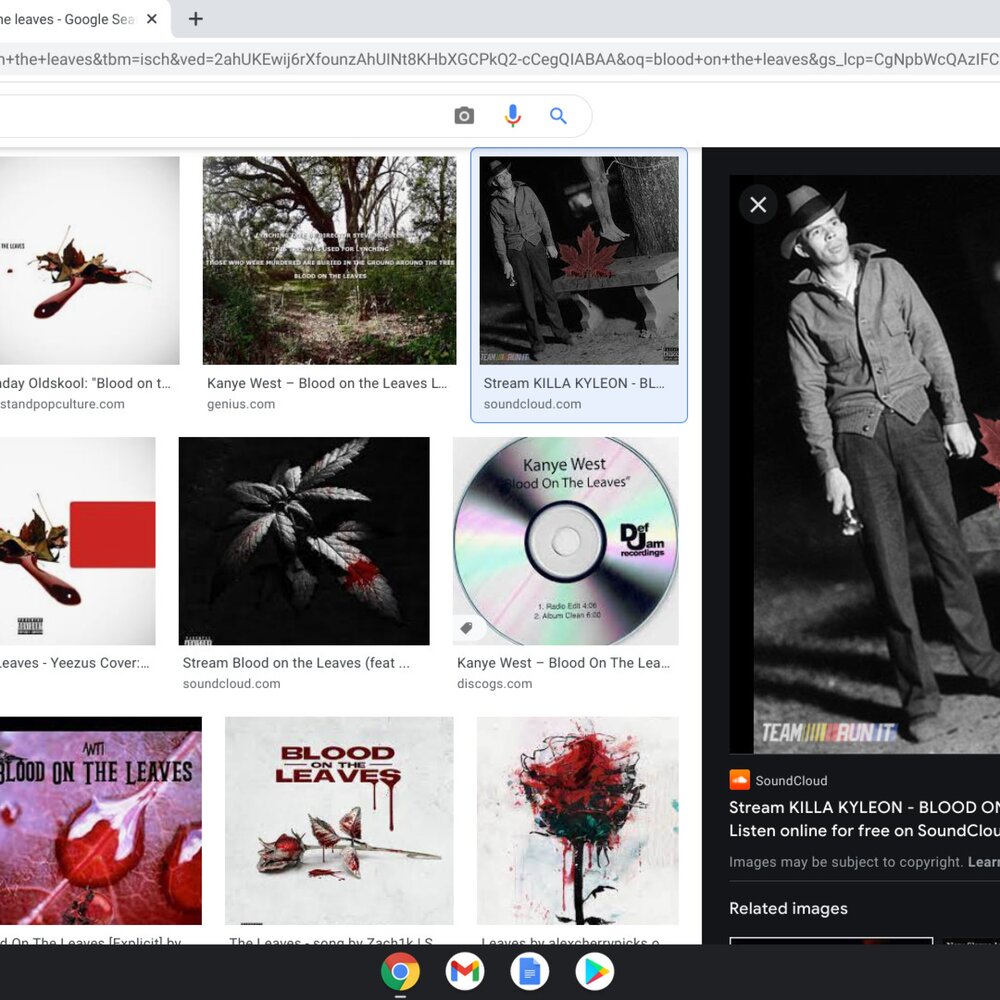The height and width of the screenshot is (1000, 1000).
Task: Click the camera search-by-image icon
Action: [x=464, y=116]
